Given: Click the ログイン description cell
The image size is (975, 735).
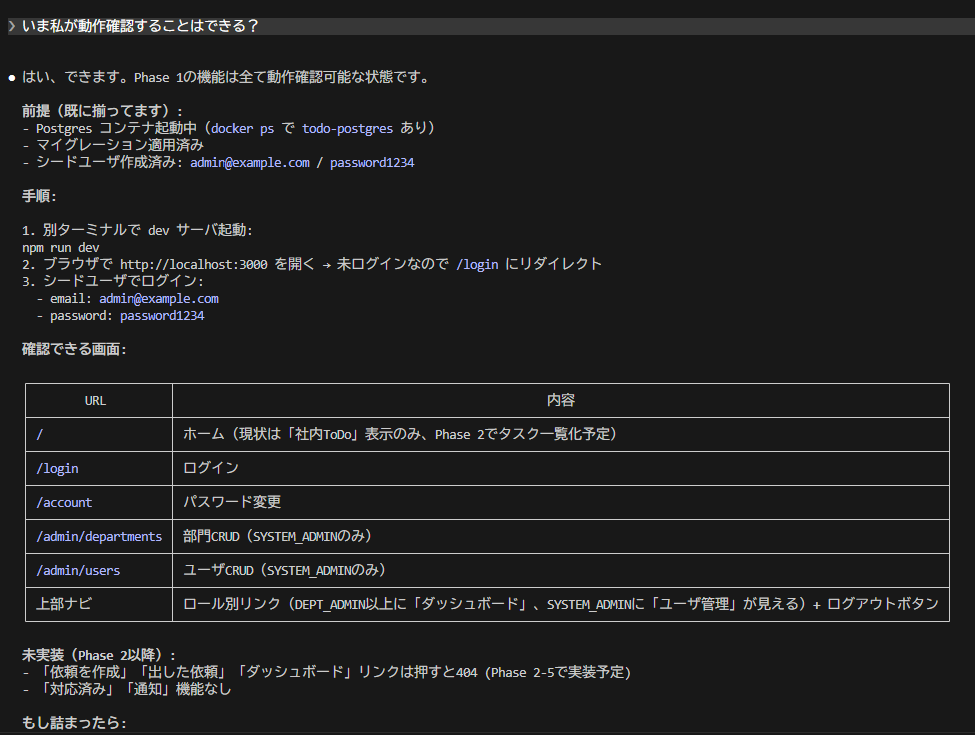Looking at the screenshot, I should pos(561,468).
